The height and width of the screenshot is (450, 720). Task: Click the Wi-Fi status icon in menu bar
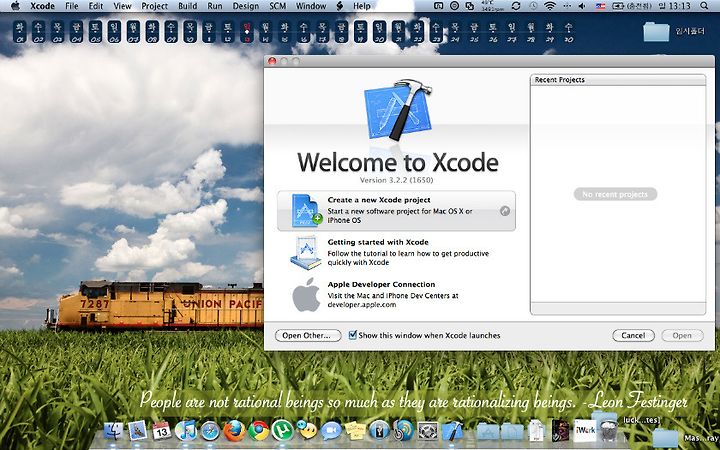coord(550,6)
